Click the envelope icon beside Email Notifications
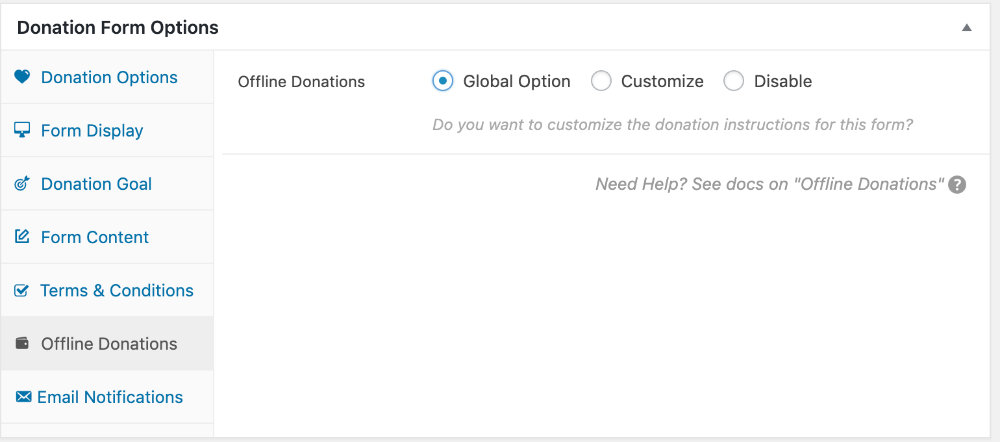The height and width of the screenshot is (442, 1000). point(23,397)
